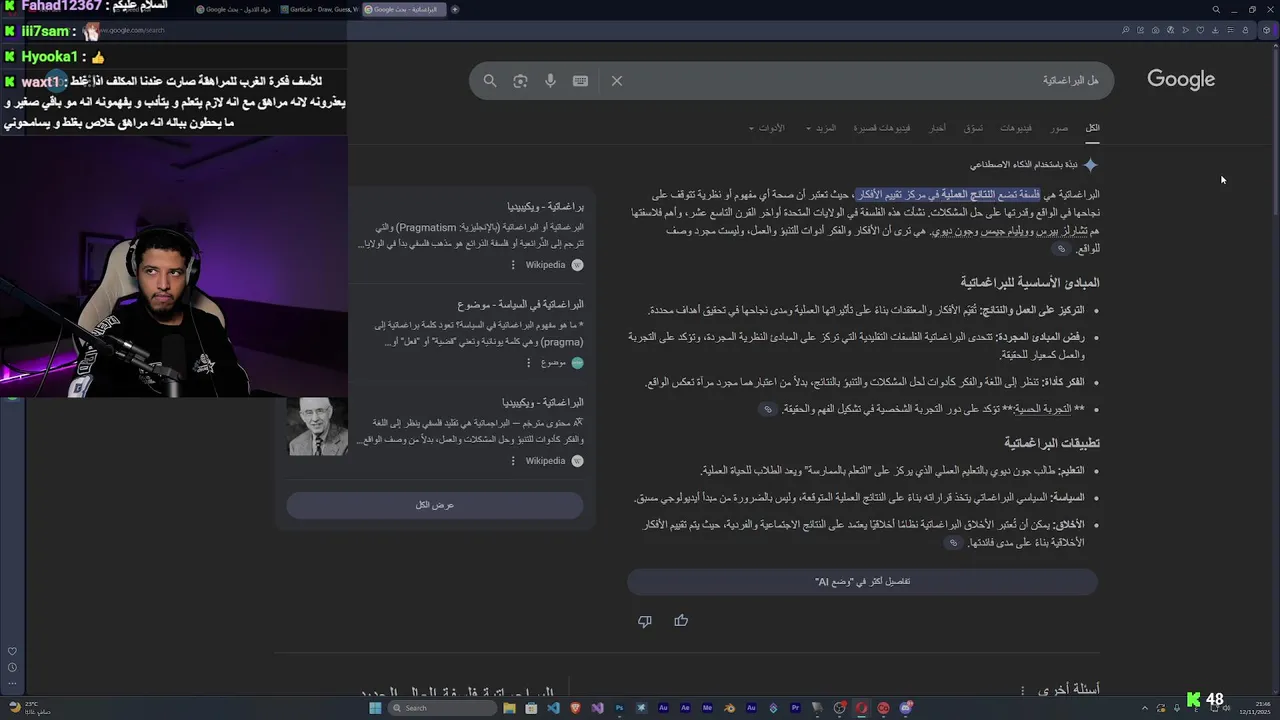Switch to Garticio browser tab
The width and height of the screenshot is (1280, 720).
point(320,10)
